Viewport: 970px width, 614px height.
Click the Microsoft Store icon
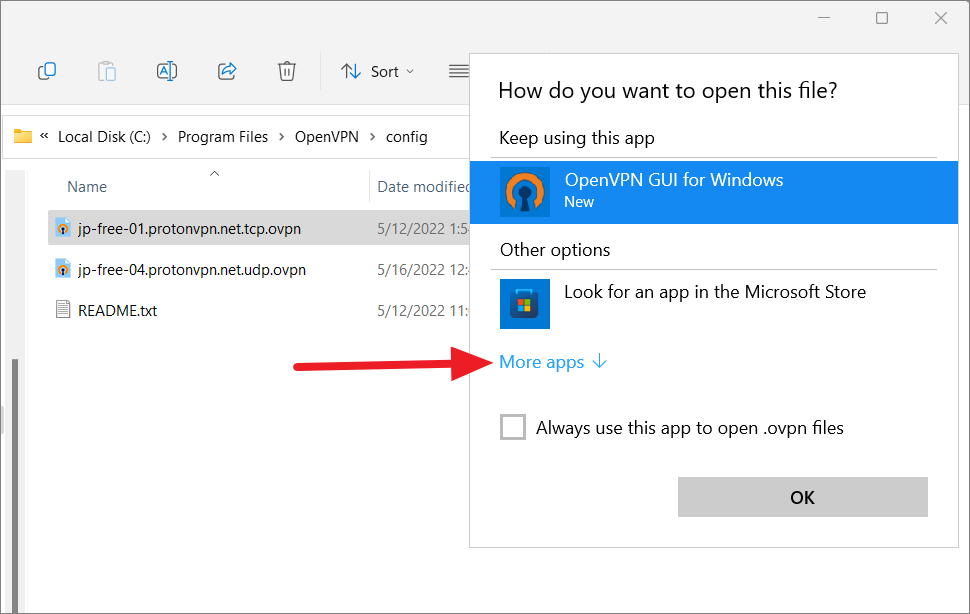click(x=525, y=304)
